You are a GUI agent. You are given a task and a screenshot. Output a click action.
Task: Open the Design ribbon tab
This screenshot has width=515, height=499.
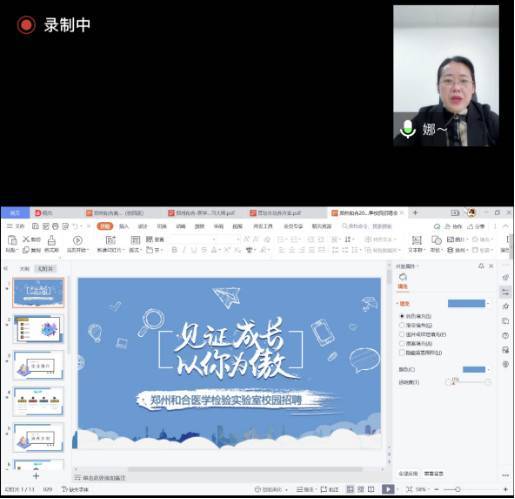pyautogui.click(x=143, y=226)
